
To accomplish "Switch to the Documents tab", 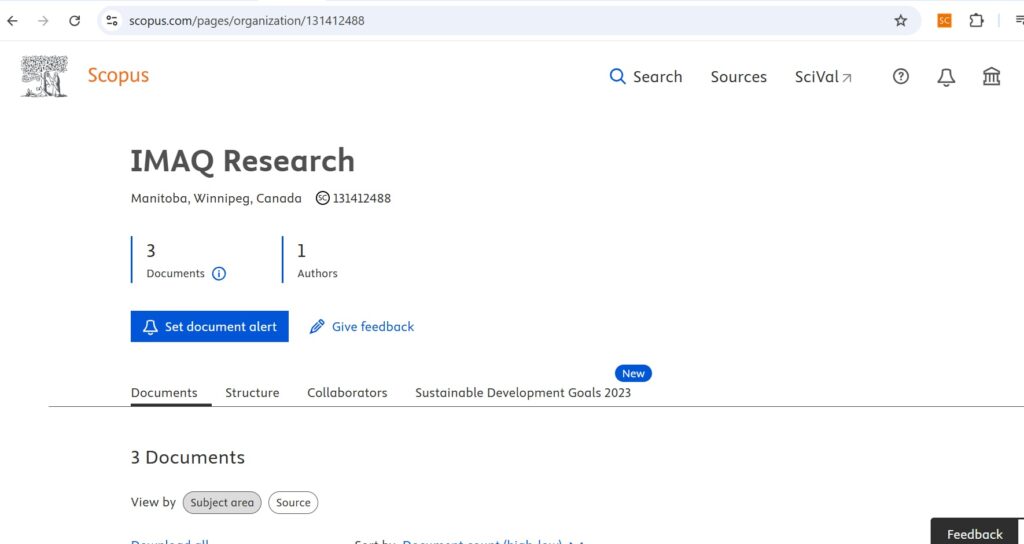I will (x=164, y=392).
